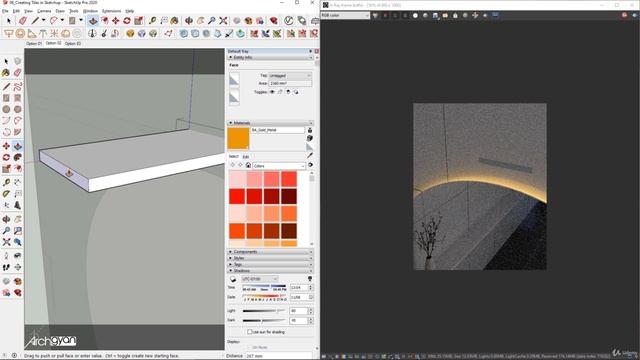The image size is (640, 360).
Task: Select the Tape Measure tool in top toolbar
Action: (152, 20)
